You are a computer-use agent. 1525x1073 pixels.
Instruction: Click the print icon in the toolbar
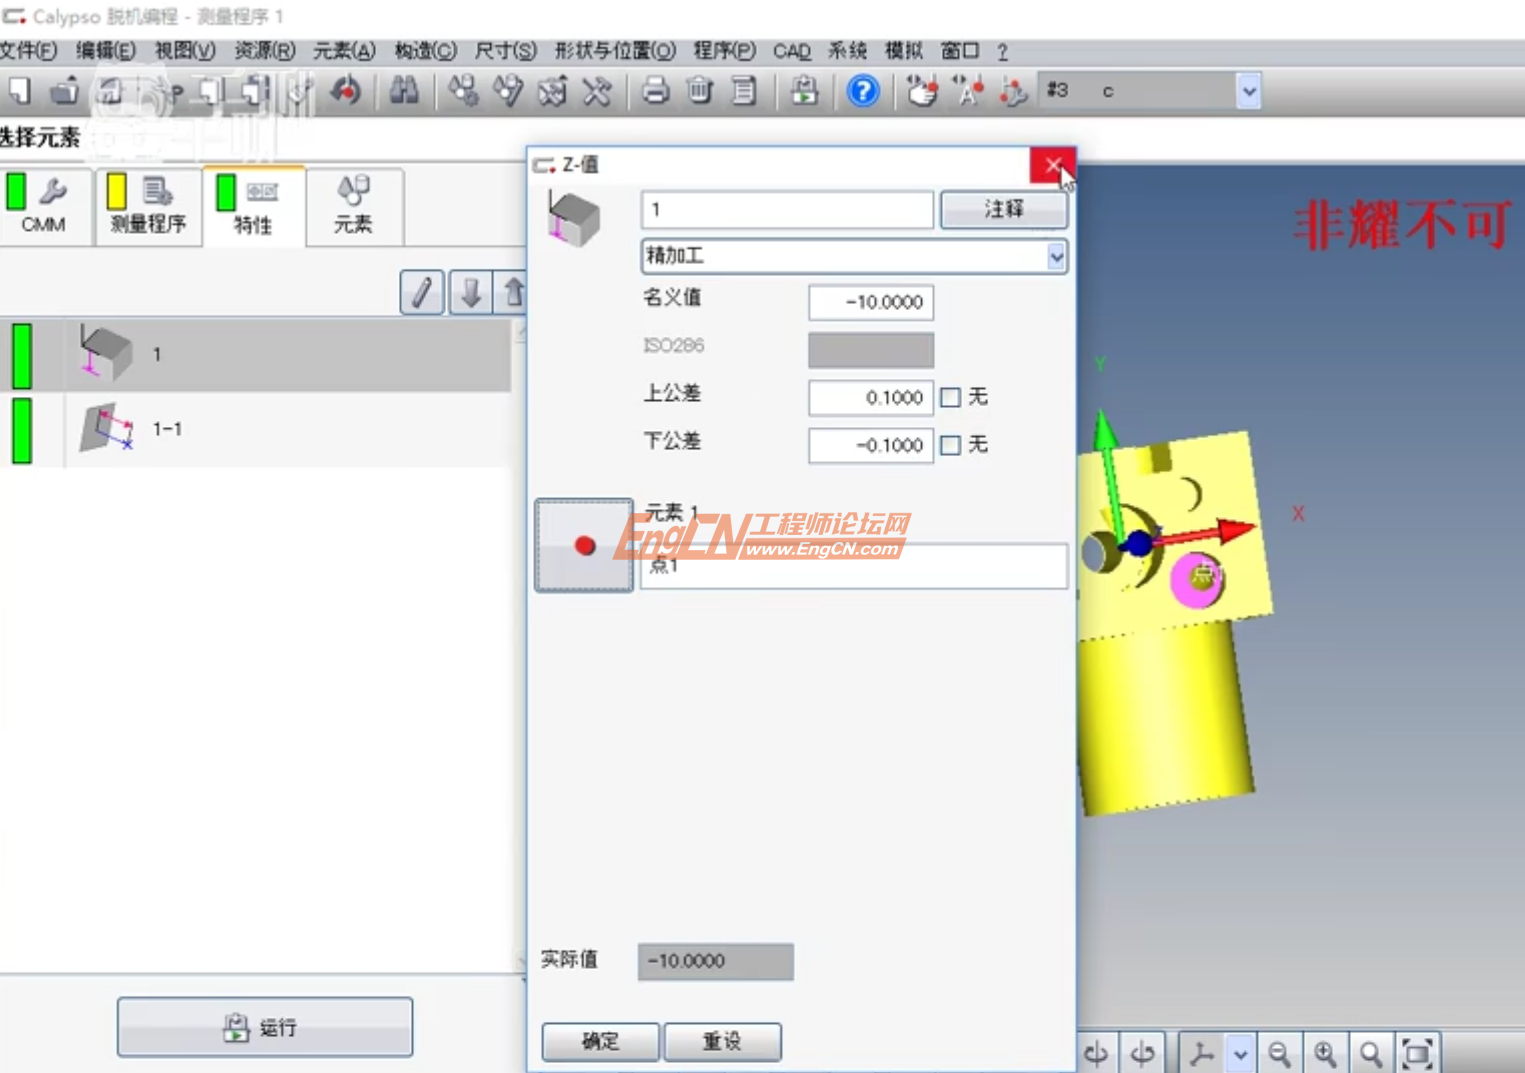click(x=655, y=91)
